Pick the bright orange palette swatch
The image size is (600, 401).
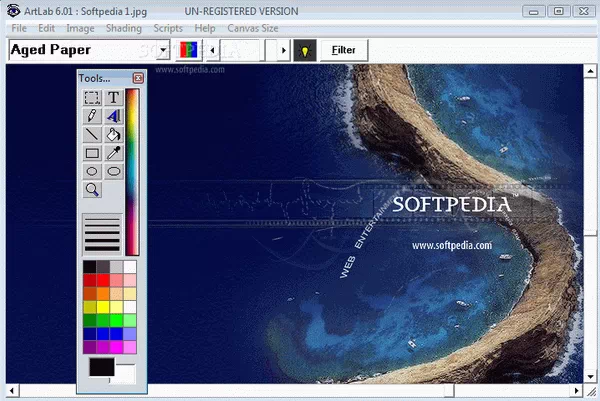(x=103, y=293)
